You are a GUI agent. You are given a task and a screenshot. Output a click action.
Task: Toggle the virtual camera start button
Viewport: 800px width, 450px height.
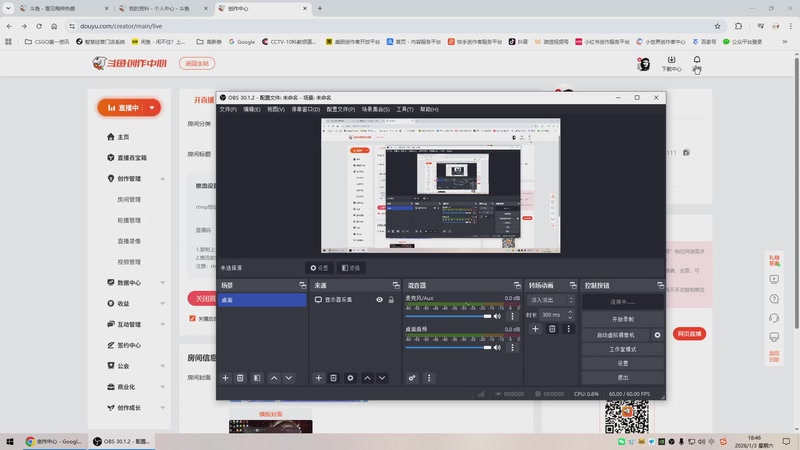(615, 335)
